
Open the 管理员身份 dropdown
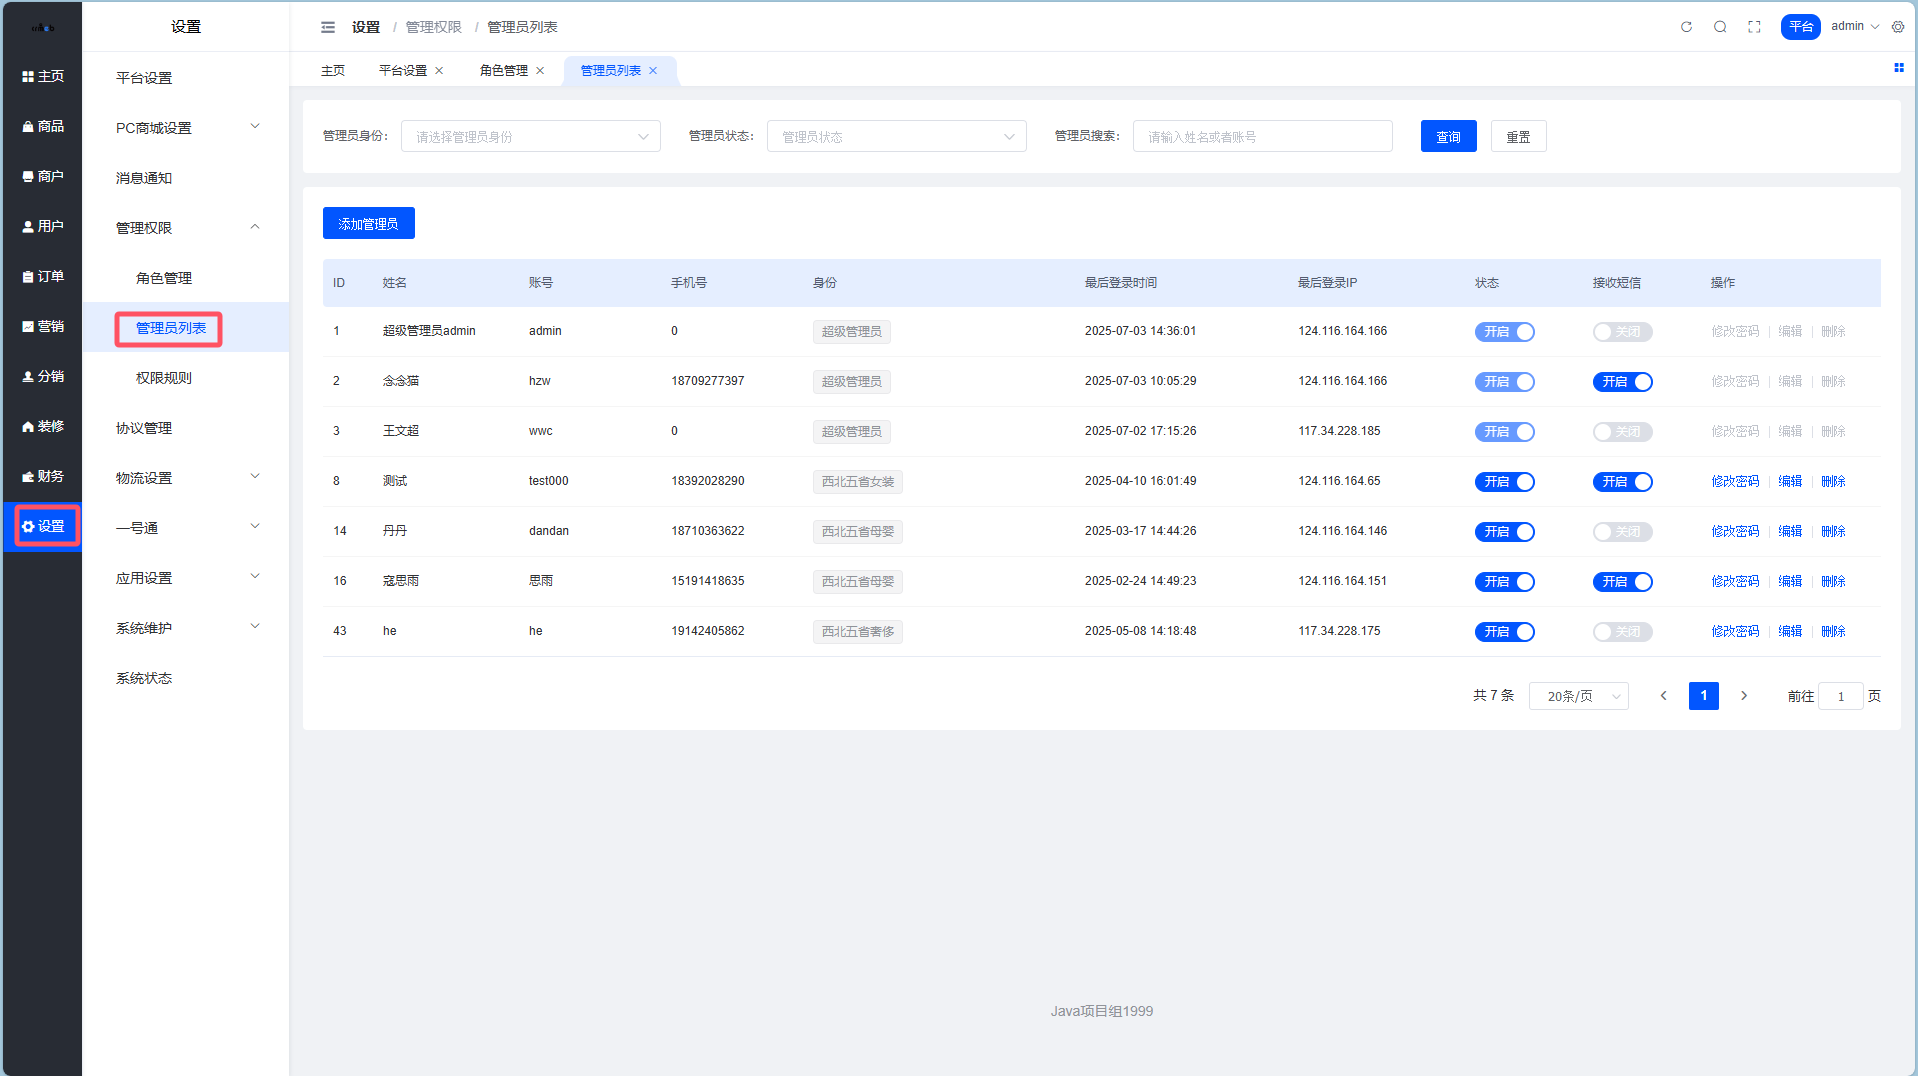[530, 137]
